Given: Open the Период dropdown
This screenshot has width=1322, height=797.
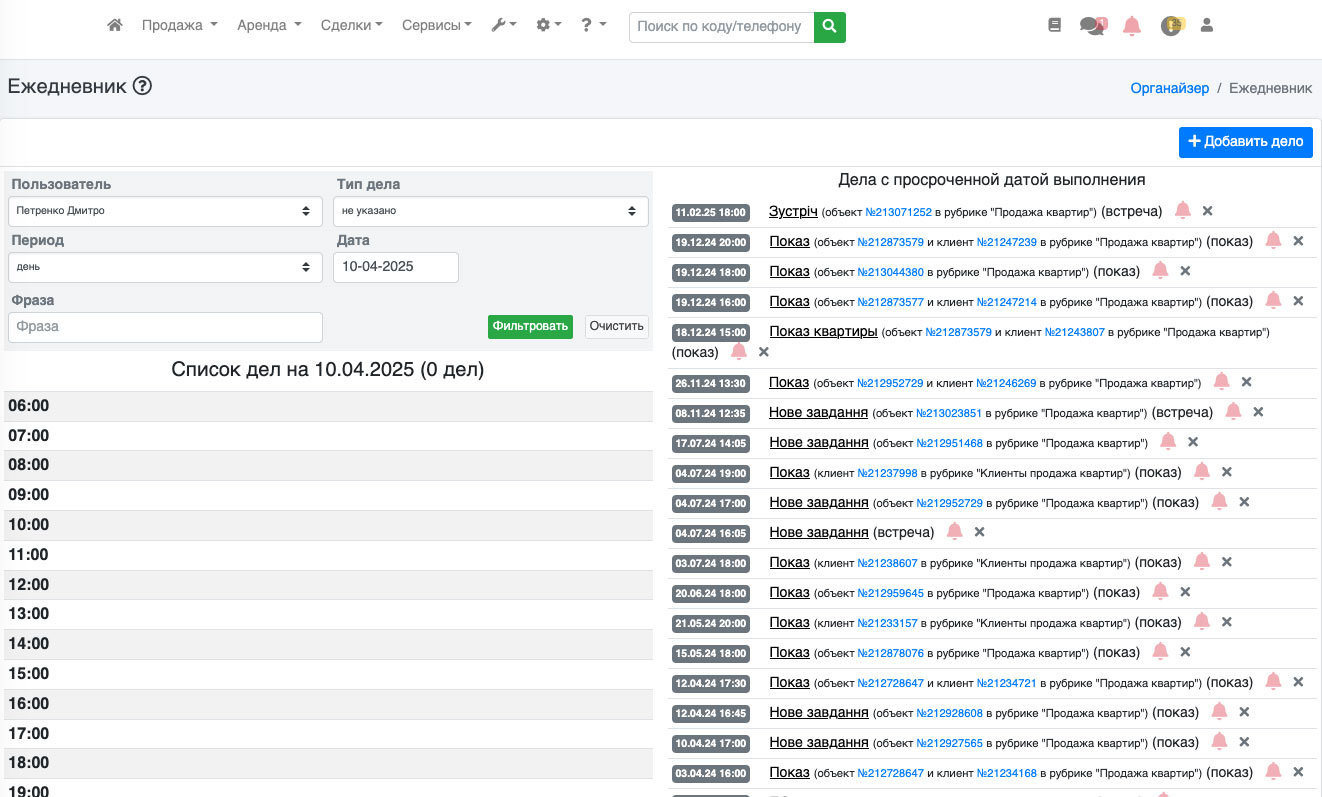Looking at the screenshot, I should (165, 267).
